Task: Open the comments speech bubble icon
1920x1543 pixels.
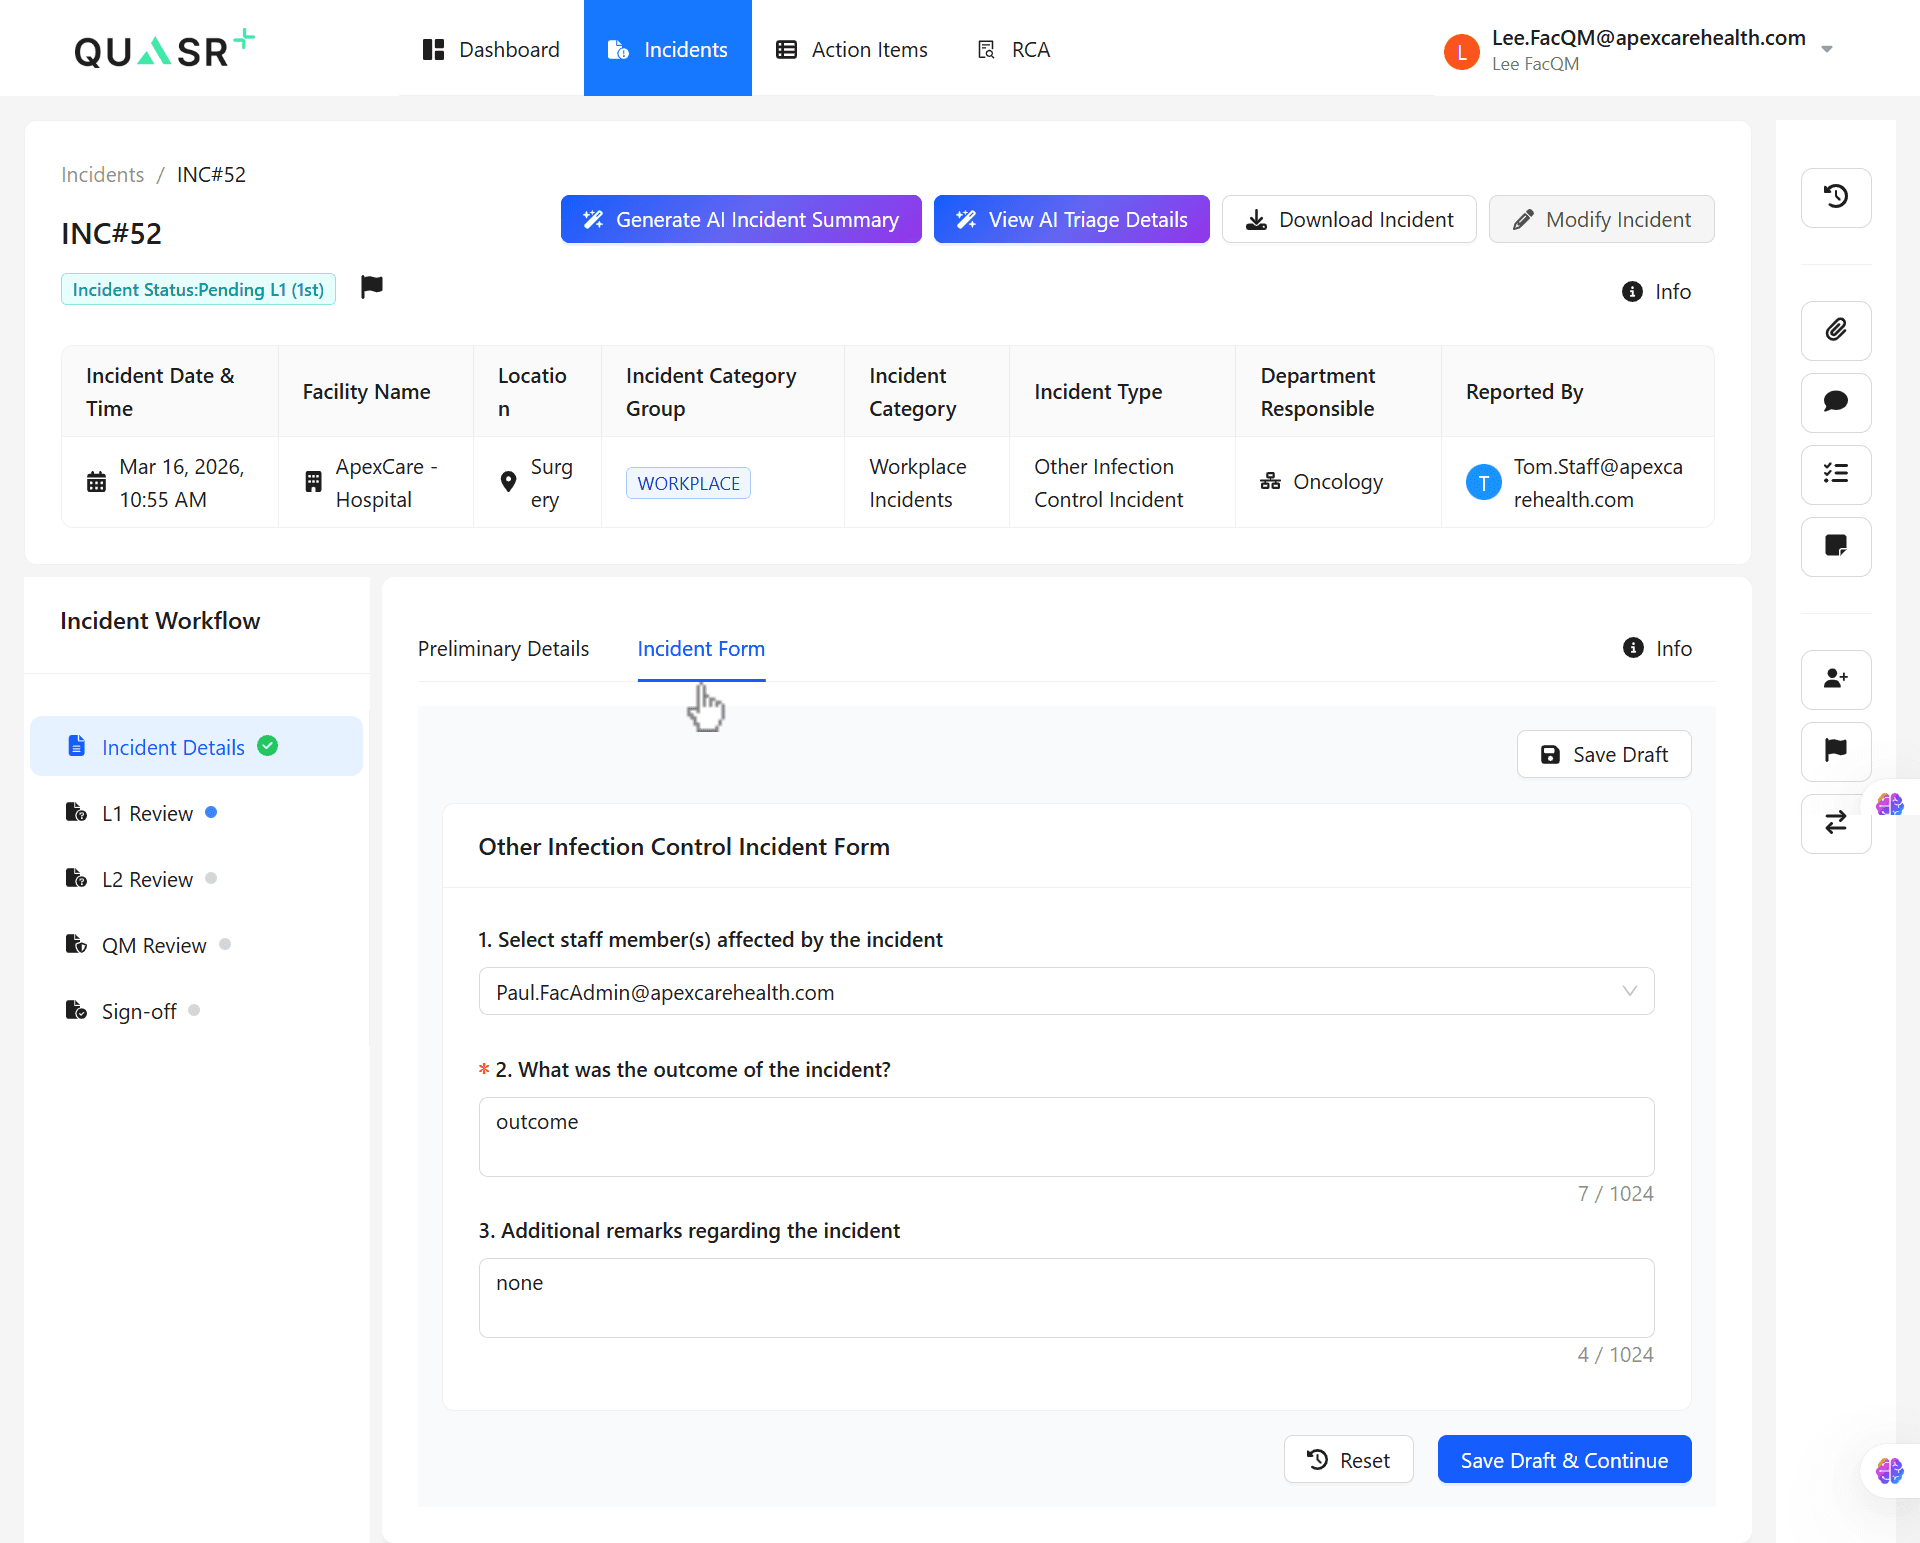Action: tap(1835, 402)
